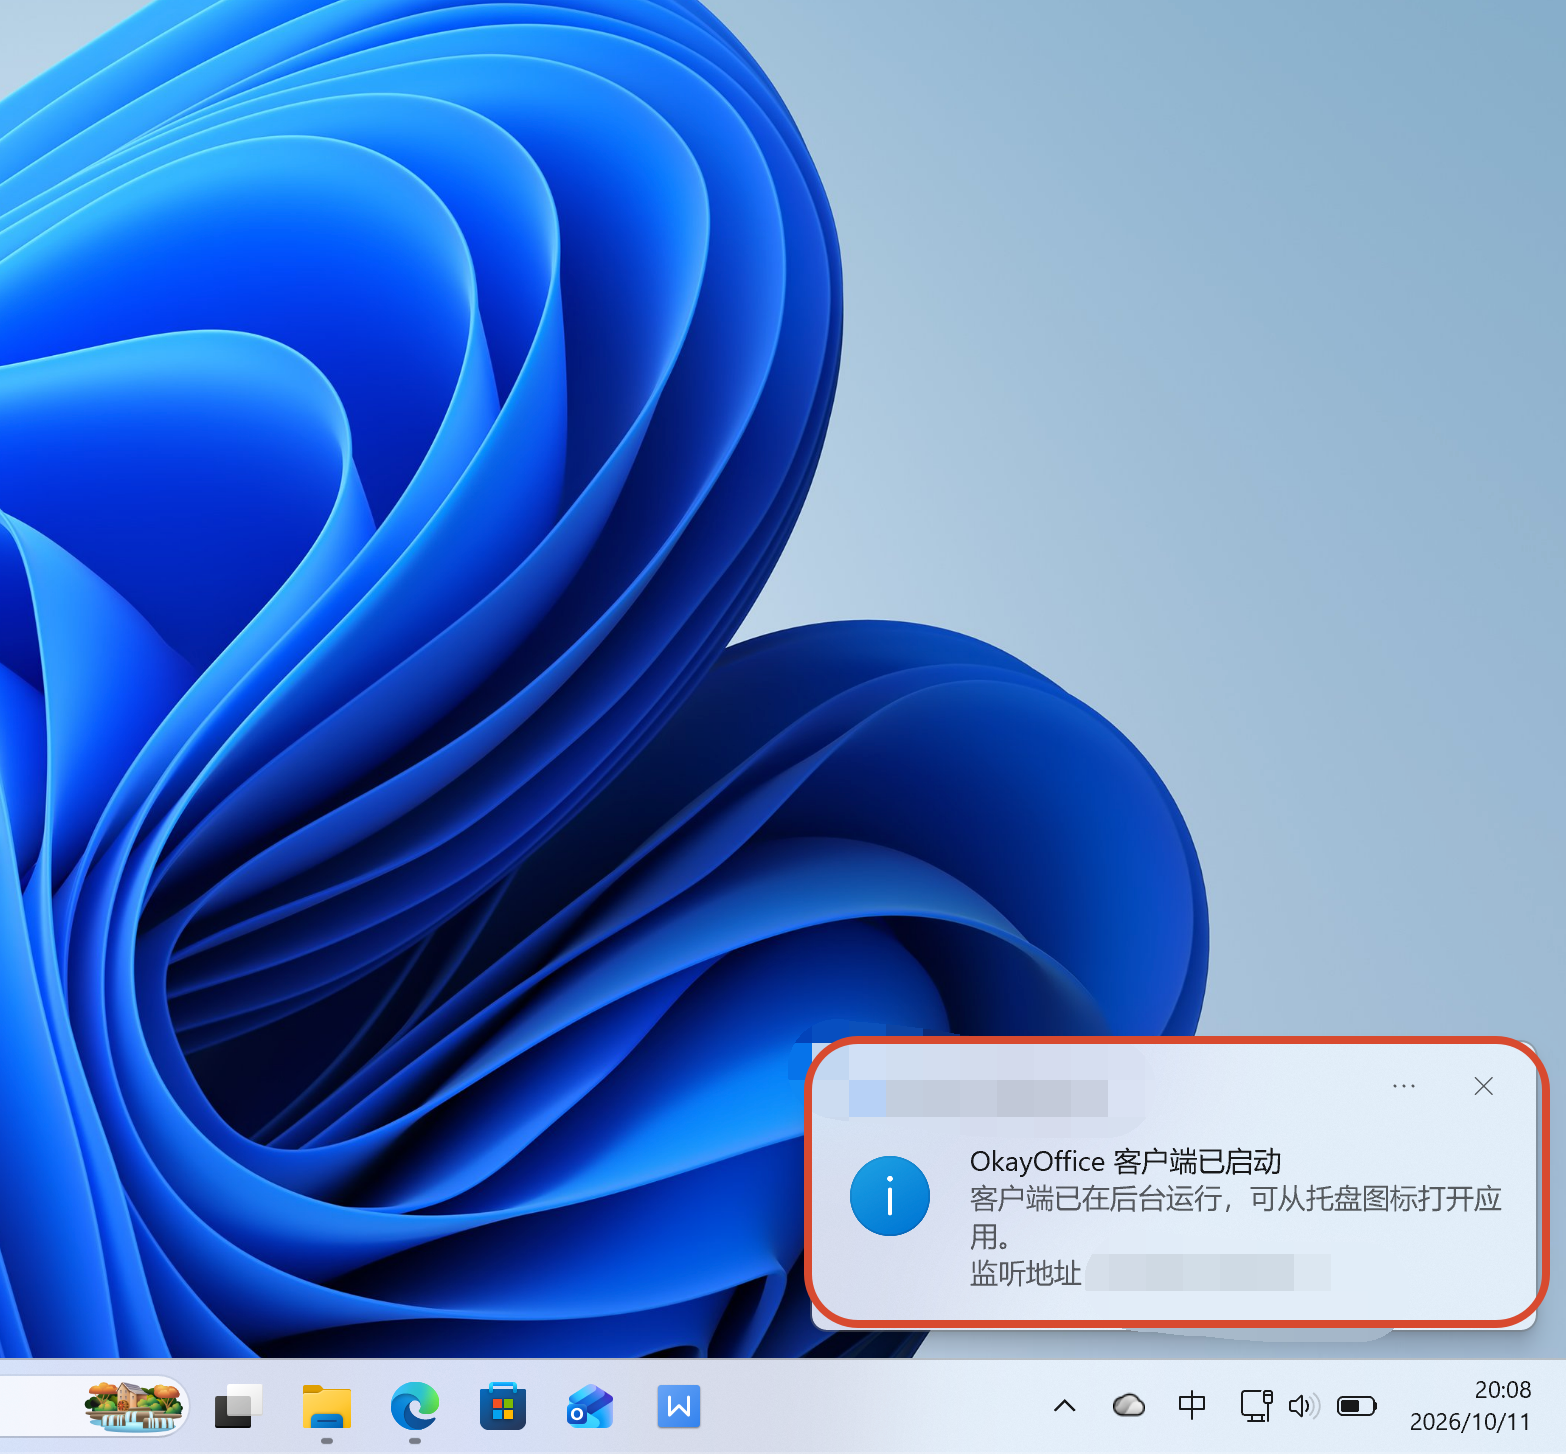The image size is (1566, 1454).
Task: Open the Microsoft Store taskbar icon
Action: pyautogui.click(x=503, y=1406)
